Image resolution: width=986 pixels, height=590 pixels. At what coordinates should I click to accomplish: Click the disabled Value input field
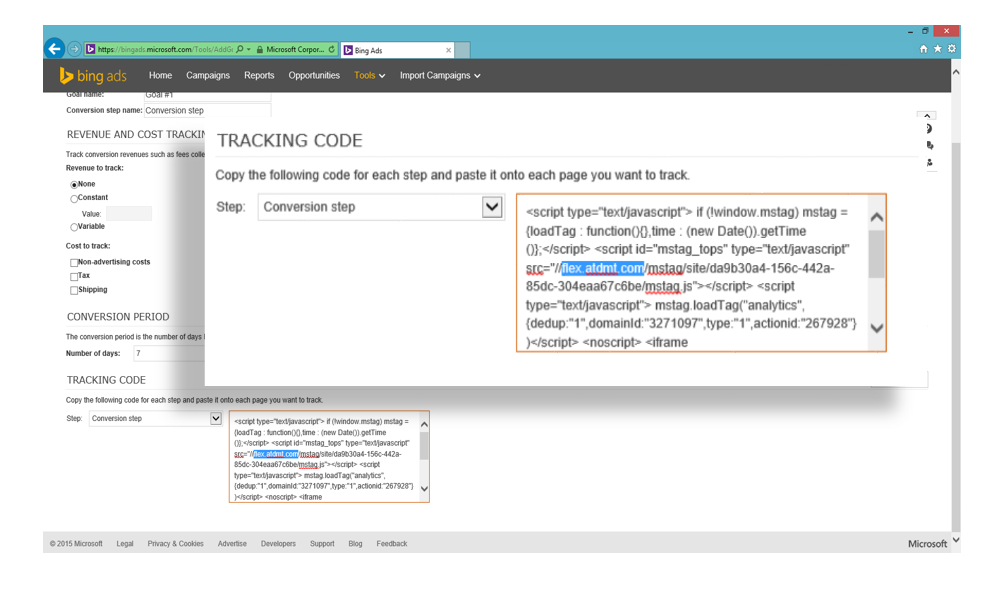click(128, 214)
